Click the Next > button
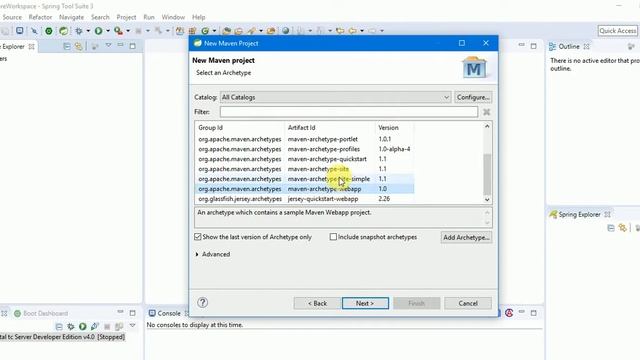Image resolution: width=640 pixels, height=360 pixels. click(x=365, y=303)
